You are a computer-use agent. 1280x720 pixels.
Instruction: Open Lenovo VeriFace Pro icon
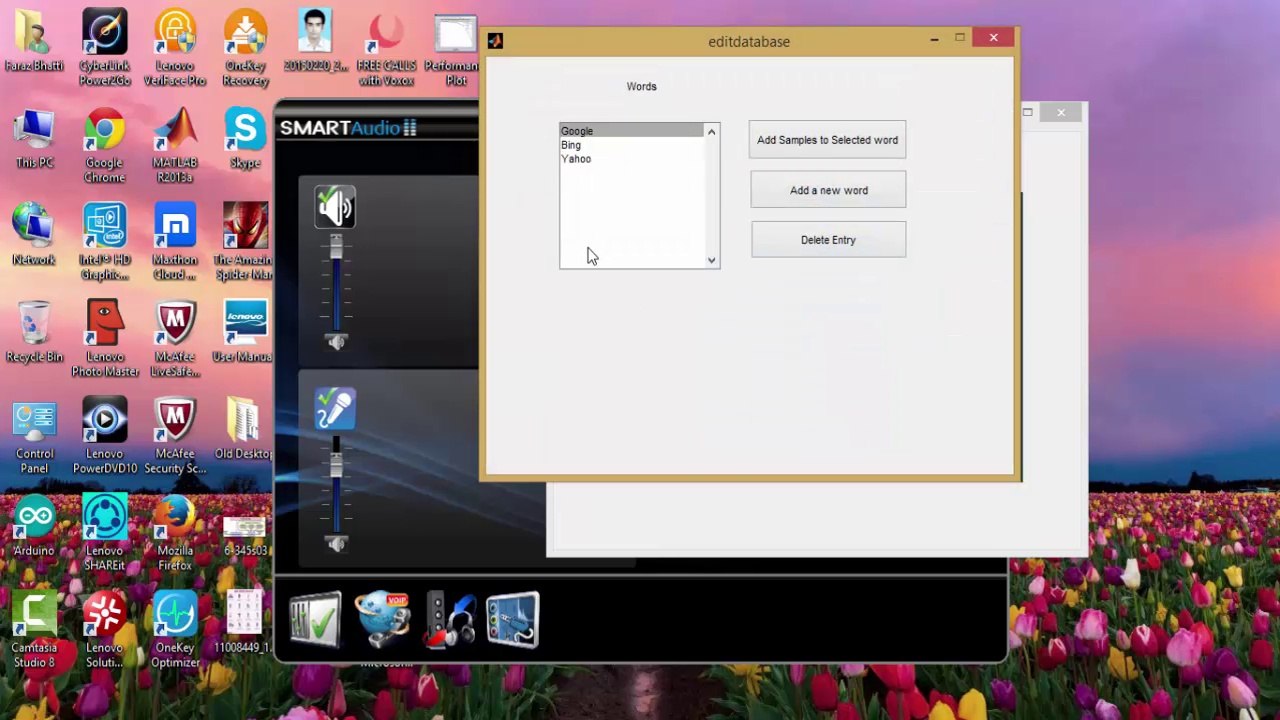(175, 47)
